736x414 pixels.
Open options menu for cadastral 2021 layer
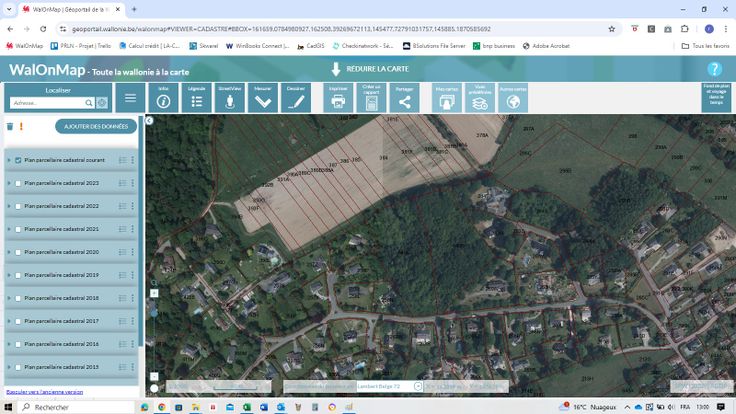[132, 229]
